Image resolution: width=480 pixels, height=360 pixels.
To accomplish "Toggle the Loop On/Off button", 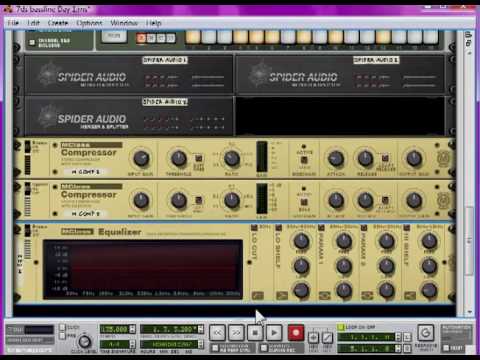I will point(341,327).
